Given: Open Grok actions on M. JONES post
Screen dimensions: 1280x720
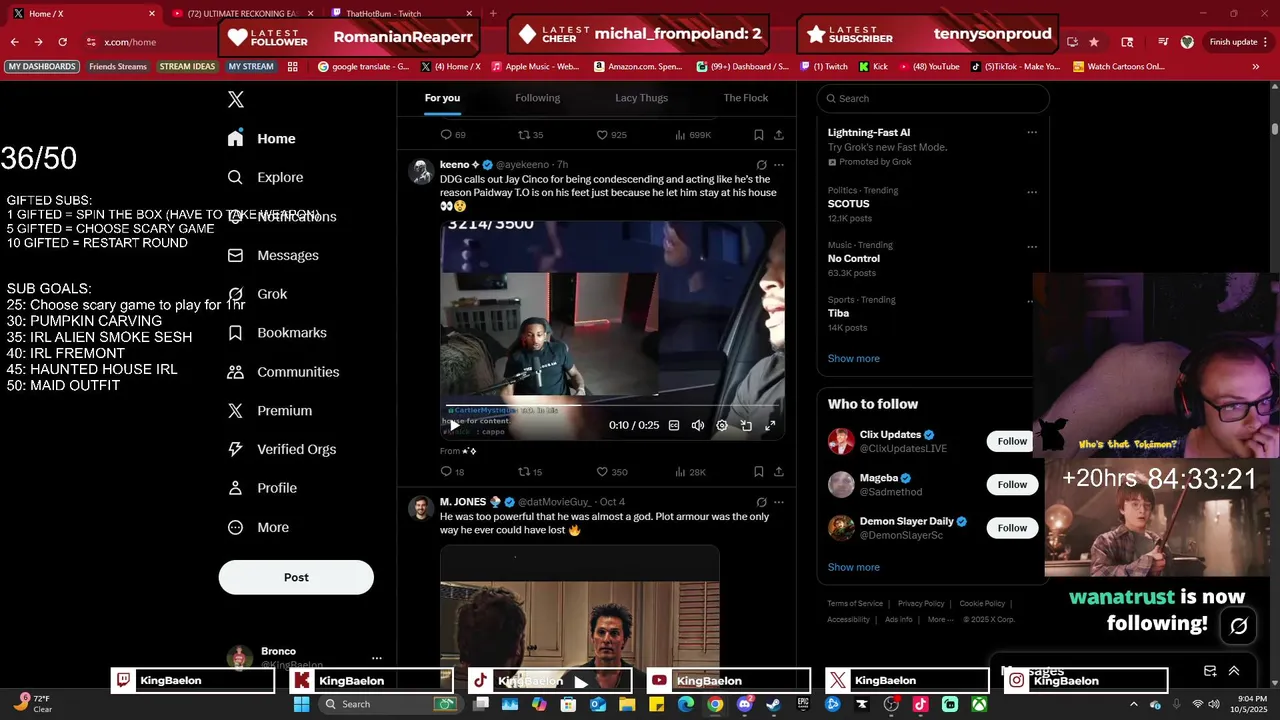Looking at the screenshot, I should pyautogui.click(x=761, y=502).
